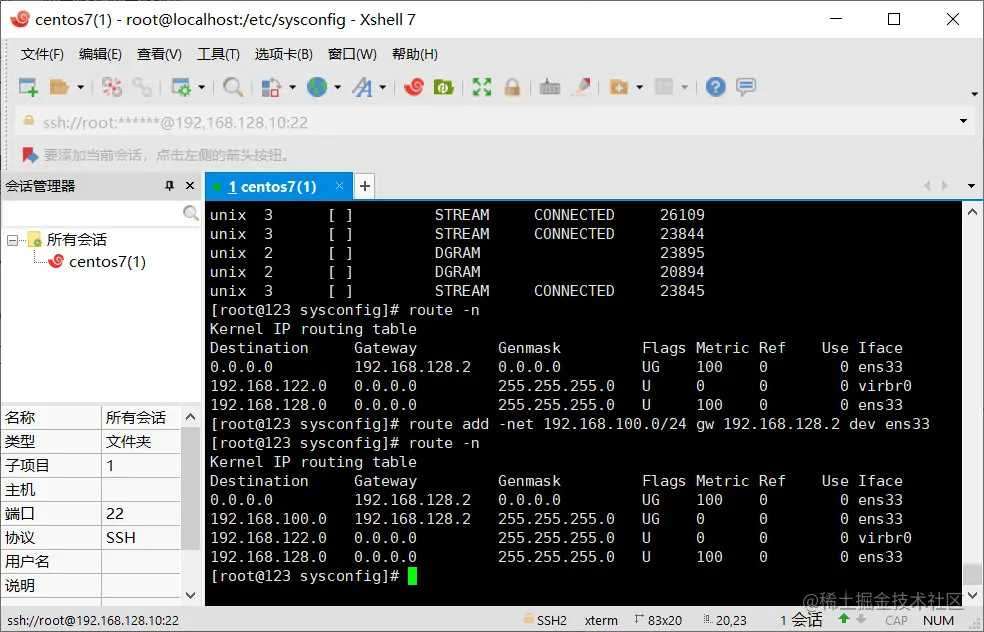Screen dimensions: 984x632
Task: Expand the globe encoding dropdown arrow
Action: [x=338, y=87]
